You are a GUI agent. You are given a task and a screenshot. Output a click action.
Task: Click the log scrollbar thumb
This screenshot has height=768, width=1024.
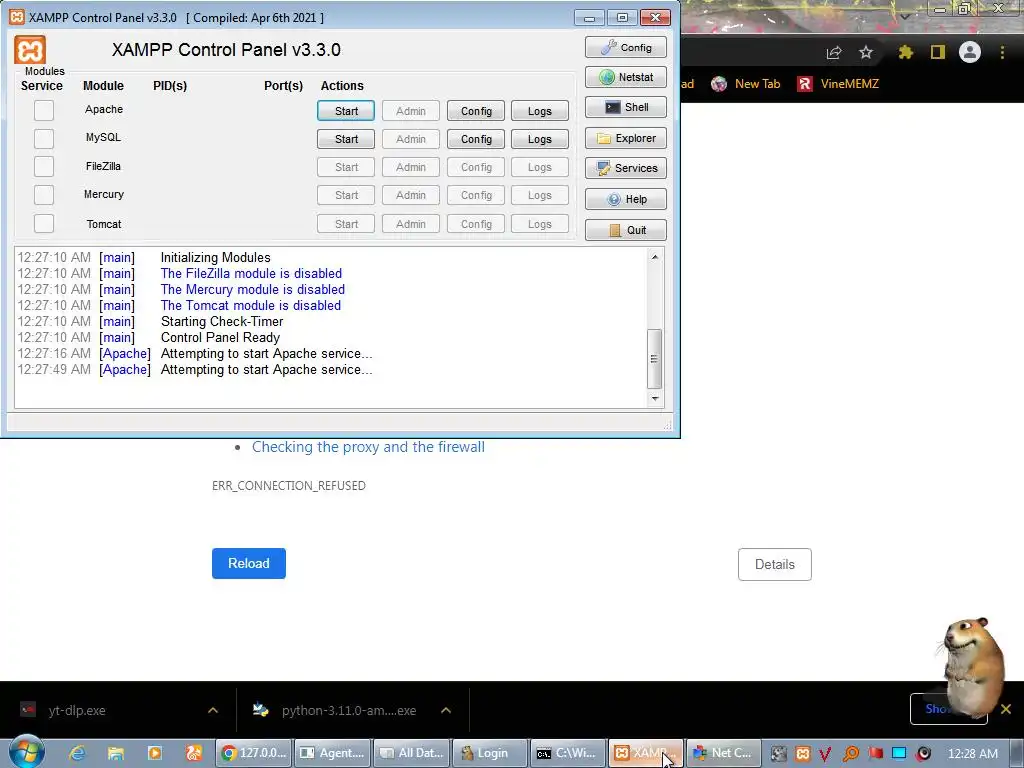tap(654, 359)
